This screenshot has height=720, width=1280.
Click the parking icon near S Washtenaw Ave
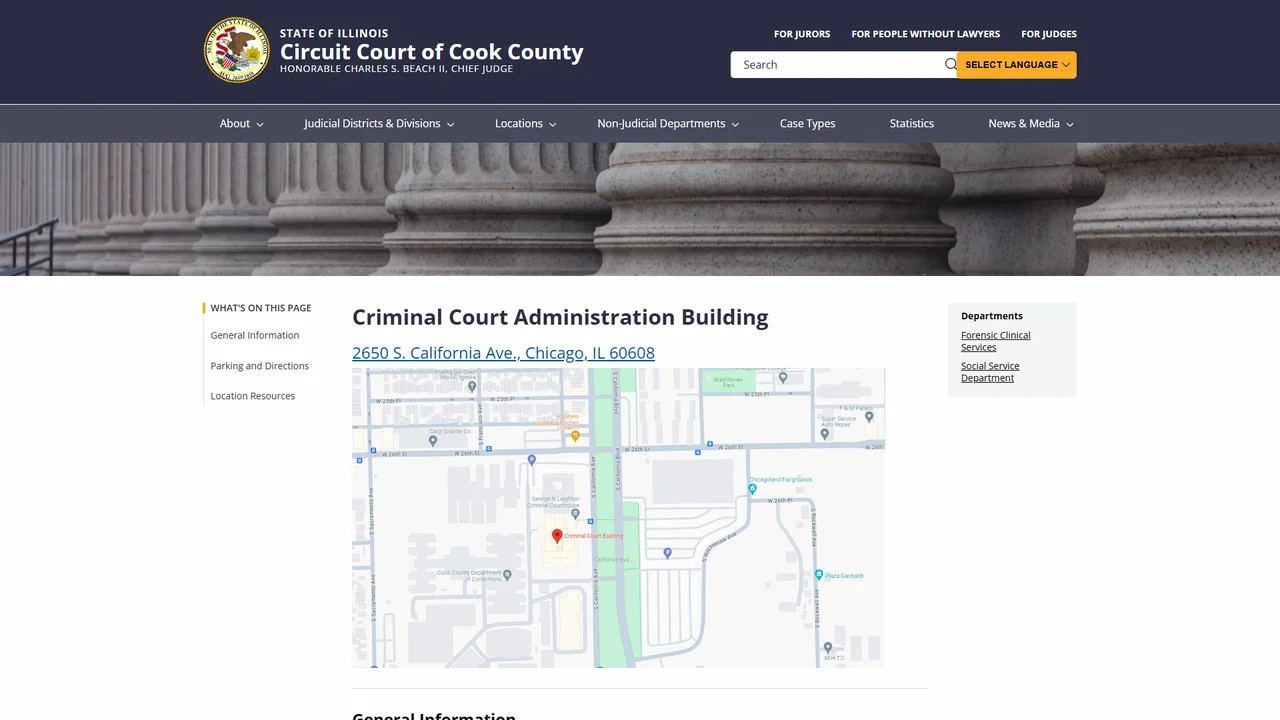667,552
